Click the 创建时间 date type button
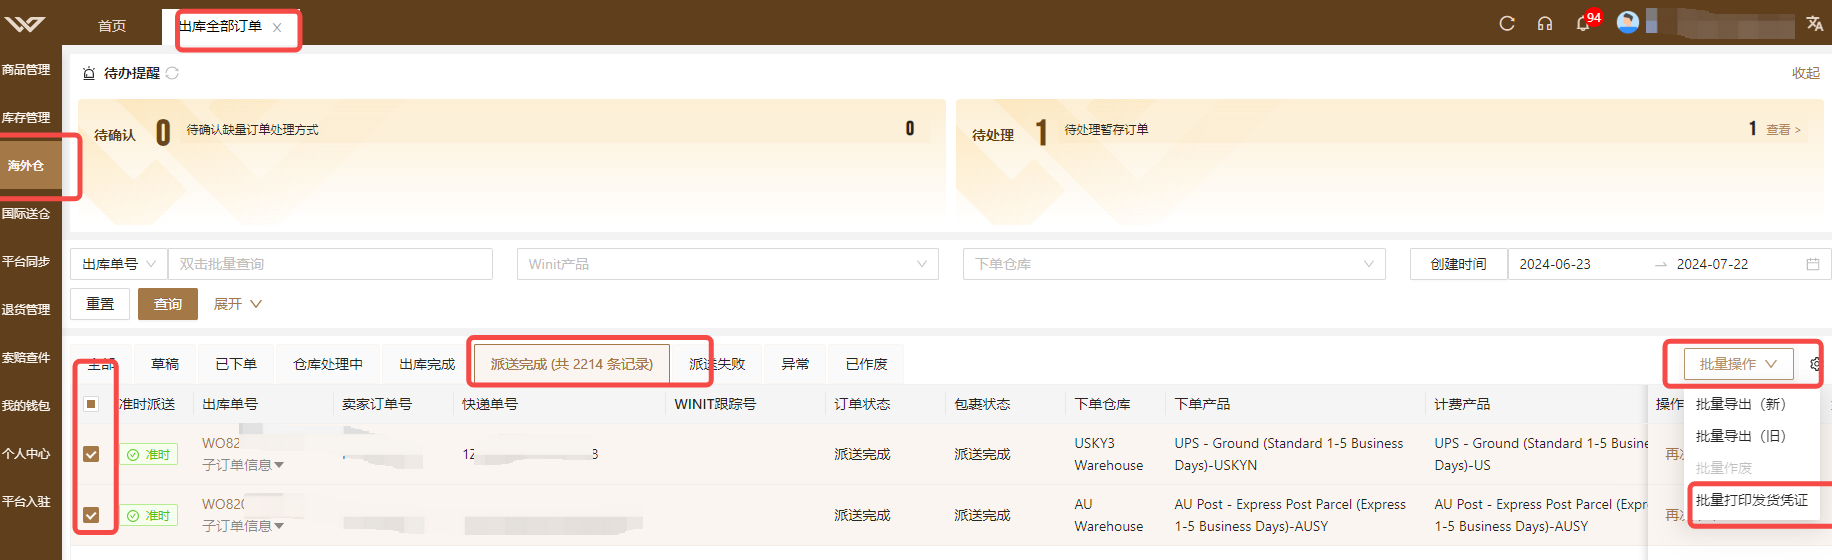 click(x=1458, y=264)
